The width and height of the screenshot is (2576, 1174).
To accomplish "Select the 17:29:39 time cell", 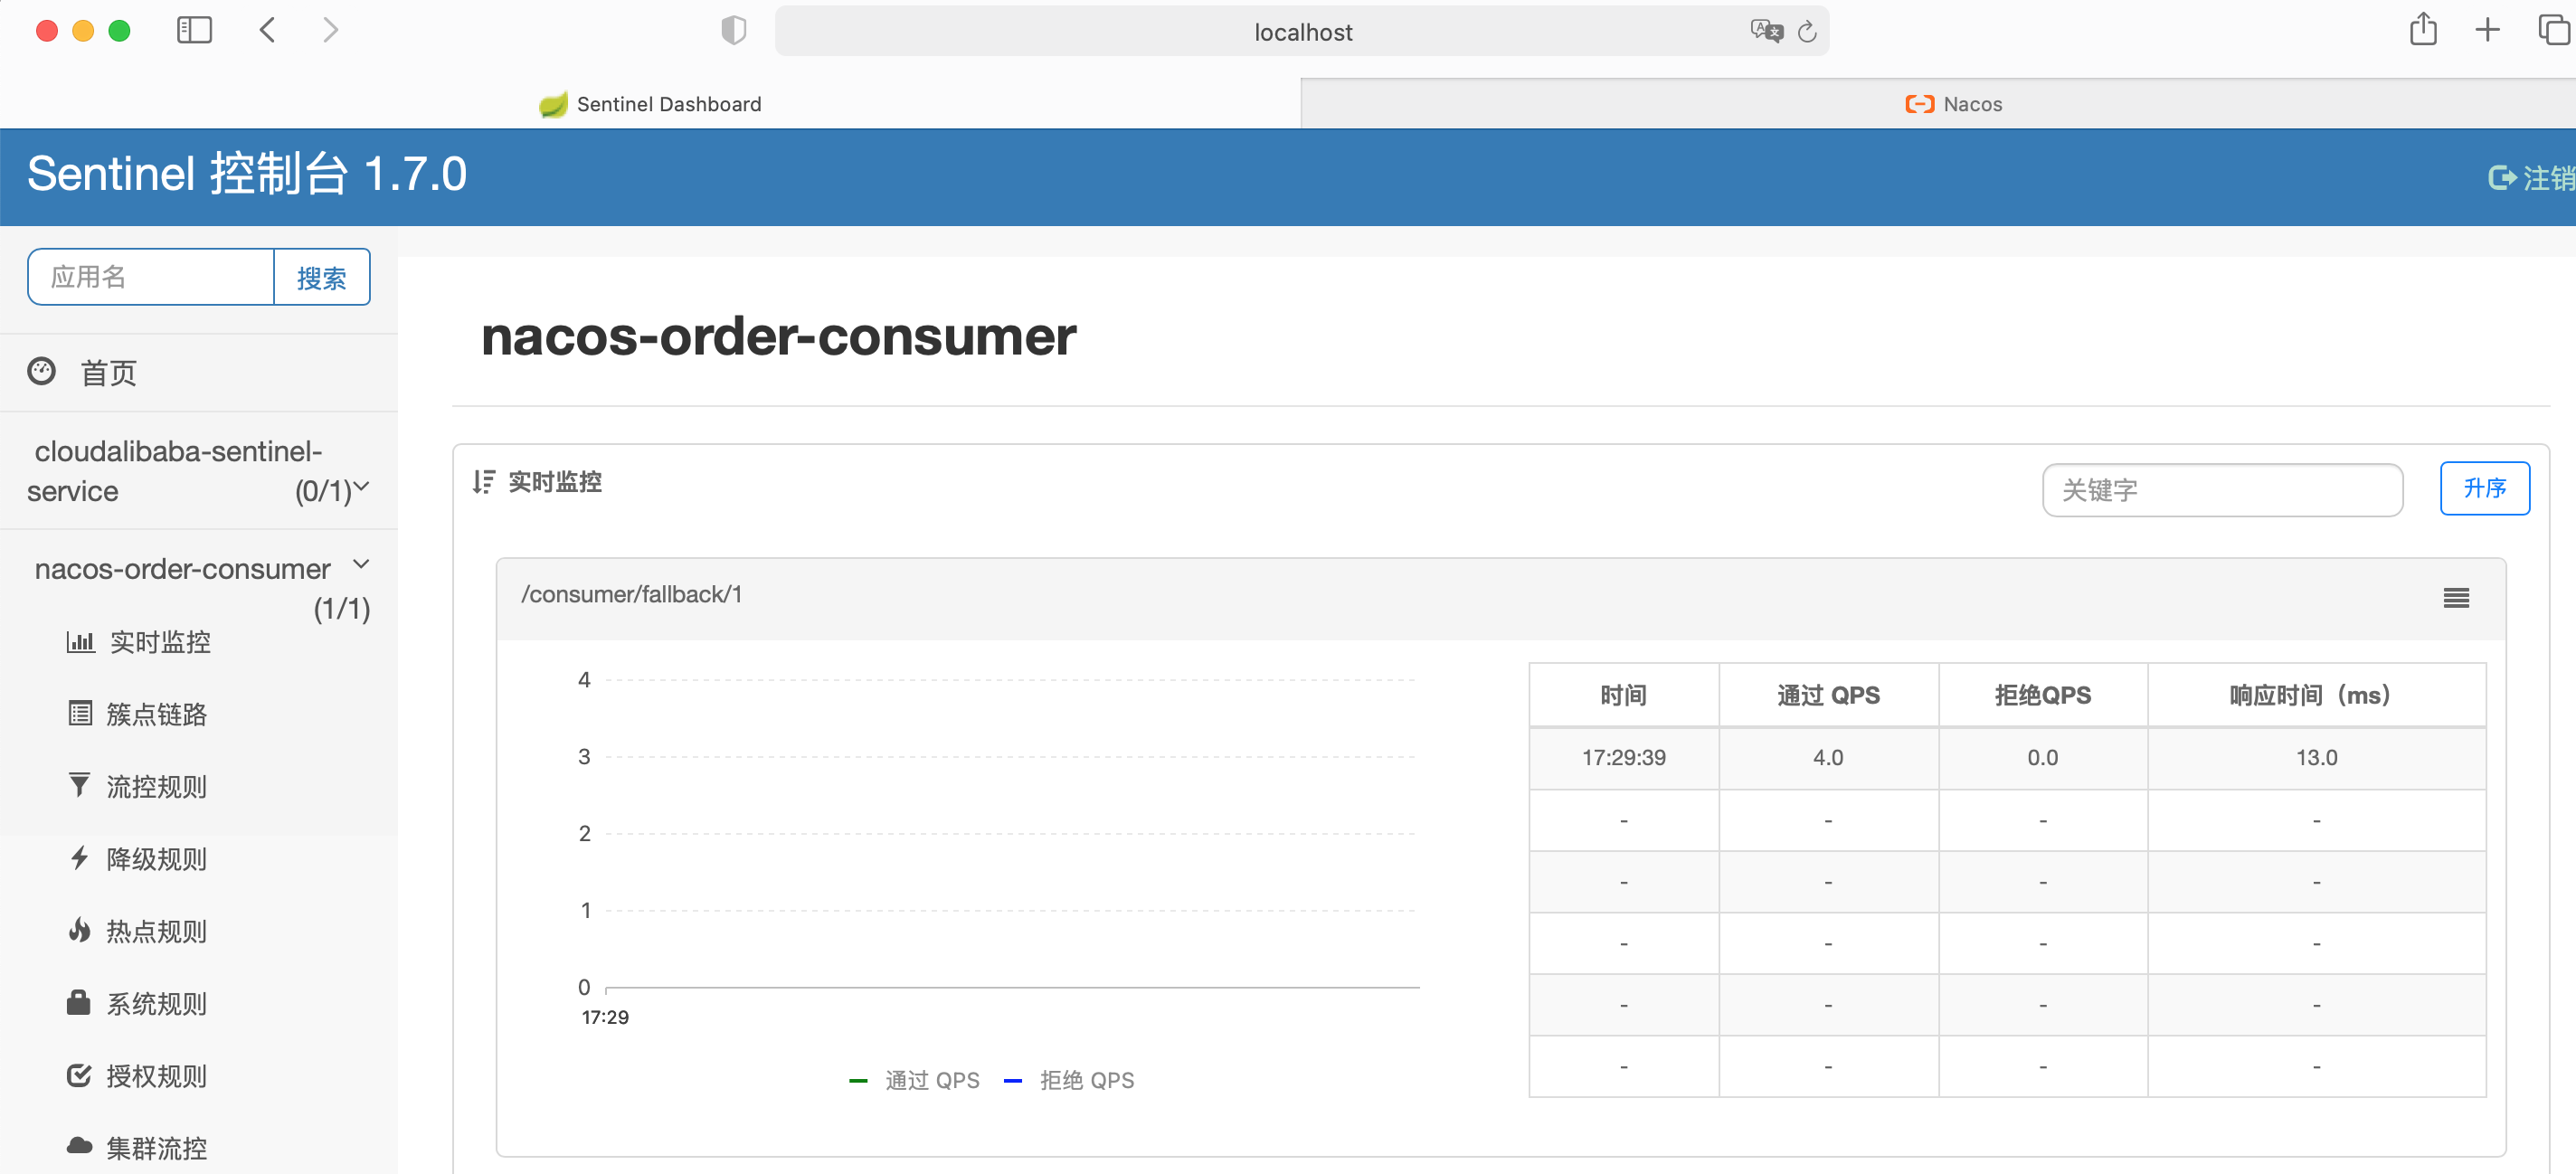I will [x=1624, y=758].
